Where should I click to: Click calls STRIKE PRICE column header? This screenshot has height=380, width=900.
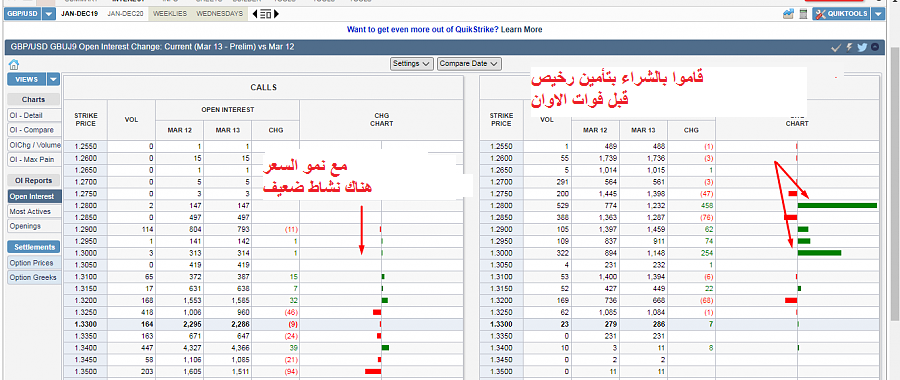pyautogui.click(x=86, y=120)
